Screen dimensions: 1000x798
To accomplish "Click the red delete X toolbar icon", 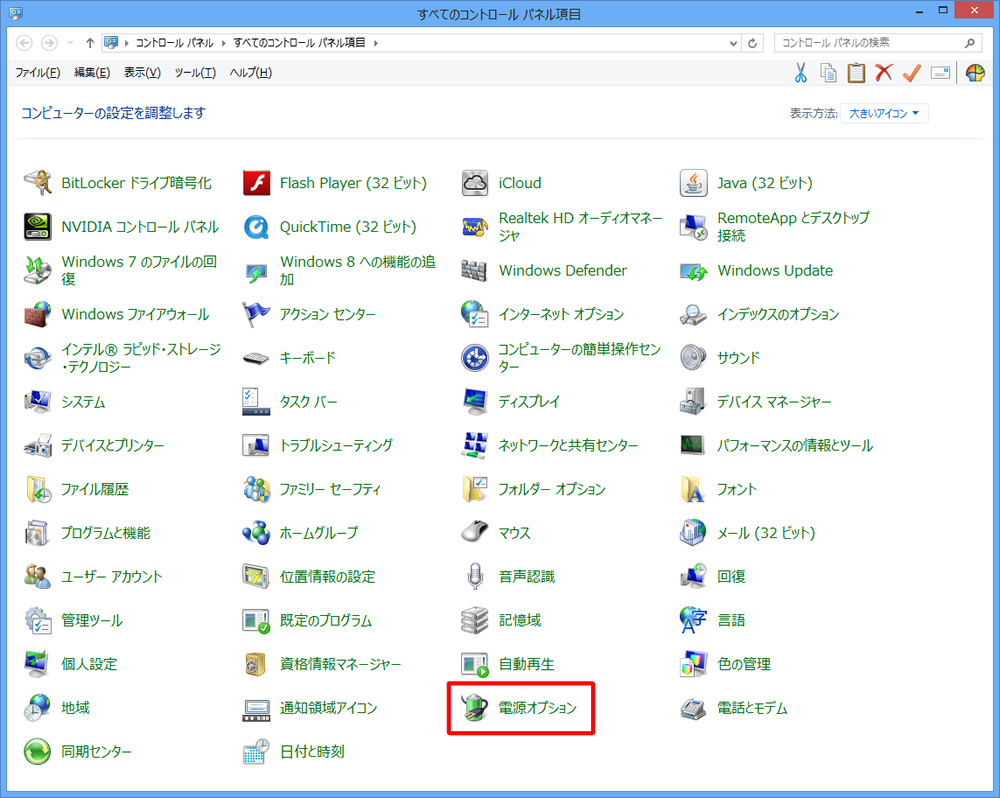I will [883, 73].
